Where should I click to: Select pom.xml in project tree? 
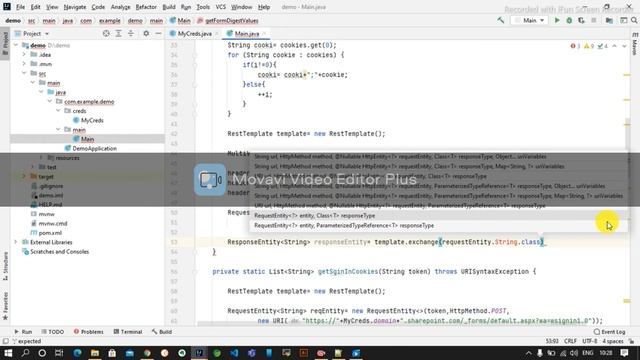point(50,233)
